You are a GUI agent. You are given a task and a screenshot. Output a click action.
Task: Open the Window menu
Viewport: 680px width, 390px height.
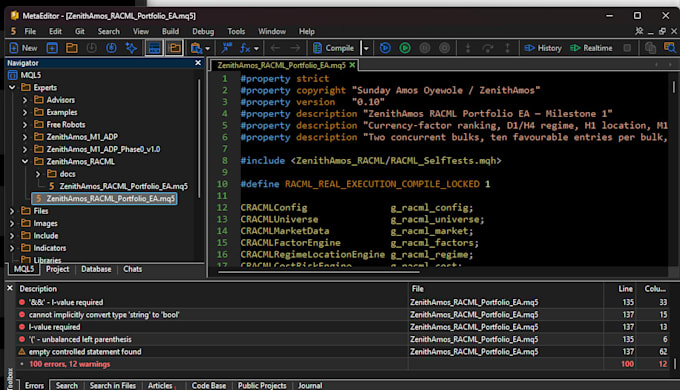pos(272,31)
